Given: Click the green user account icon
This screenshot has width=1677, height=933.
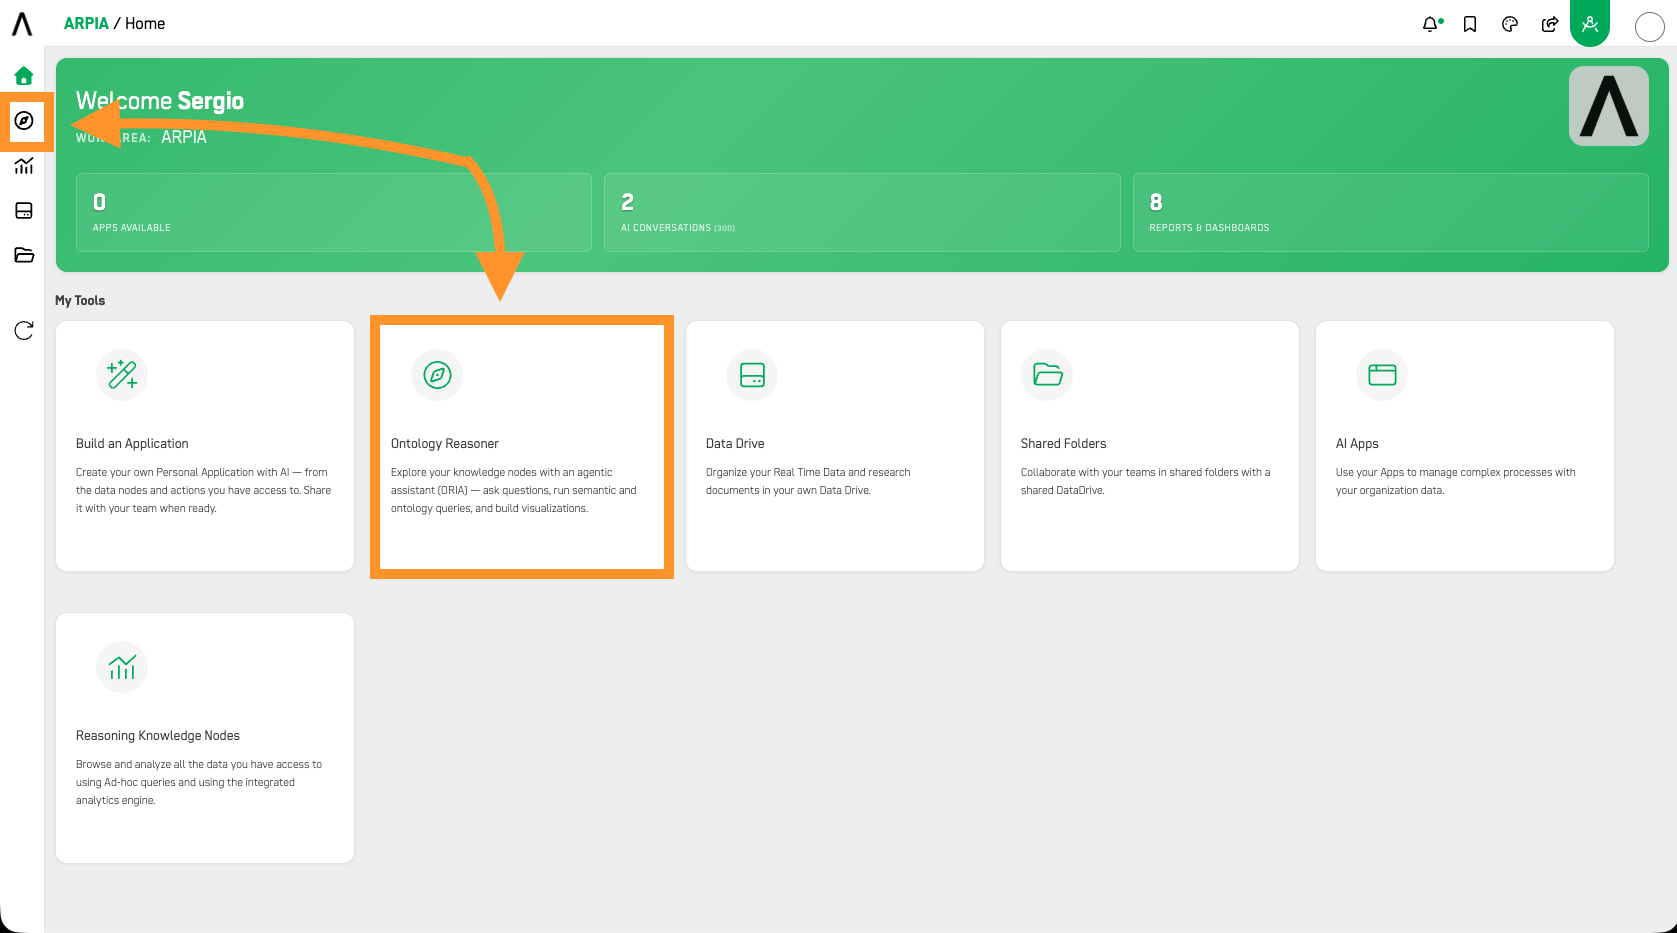Looking at the screenshot, I should coord(1590,23).
